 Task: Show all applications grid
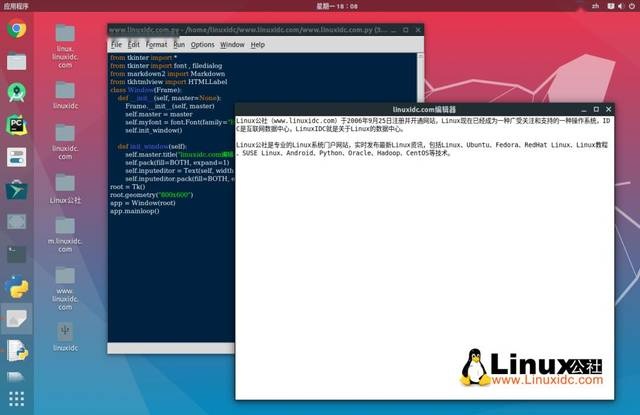tap(16, 399)
